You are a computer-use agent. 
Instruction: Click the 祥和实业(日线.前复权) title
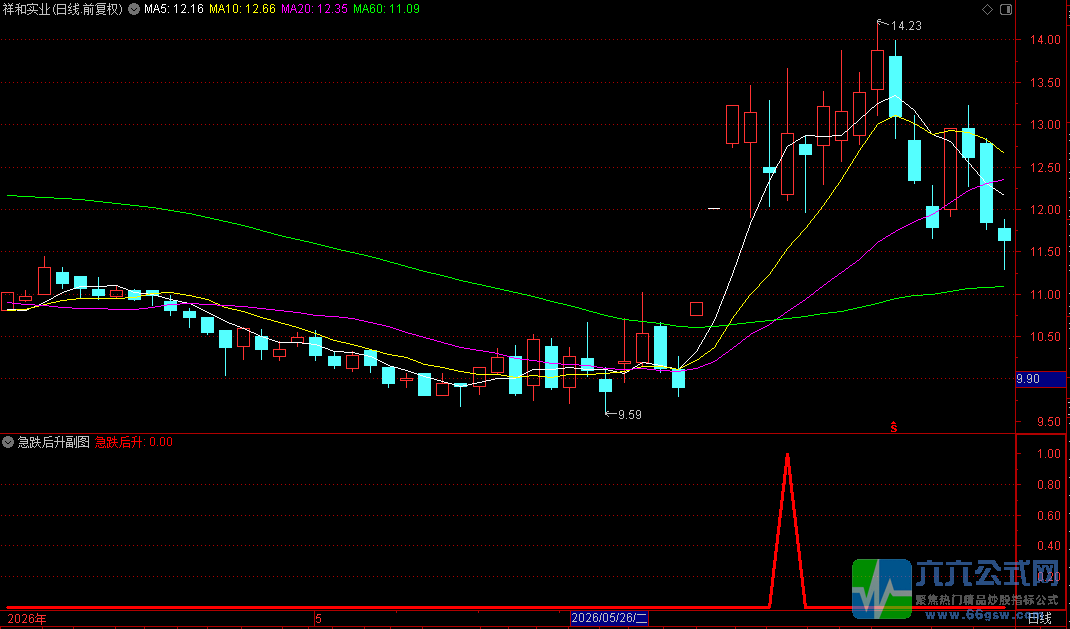point(63,9)
